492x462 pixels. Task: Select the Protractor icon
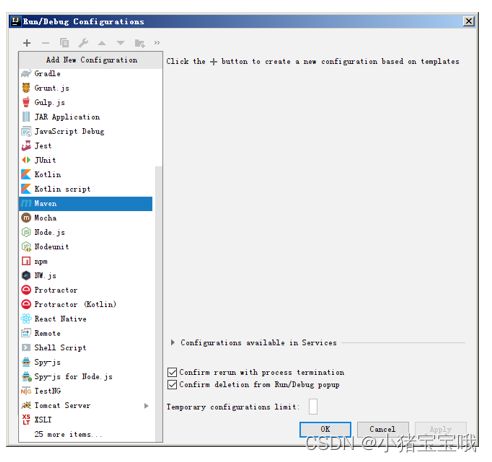[x=26, y=290]
